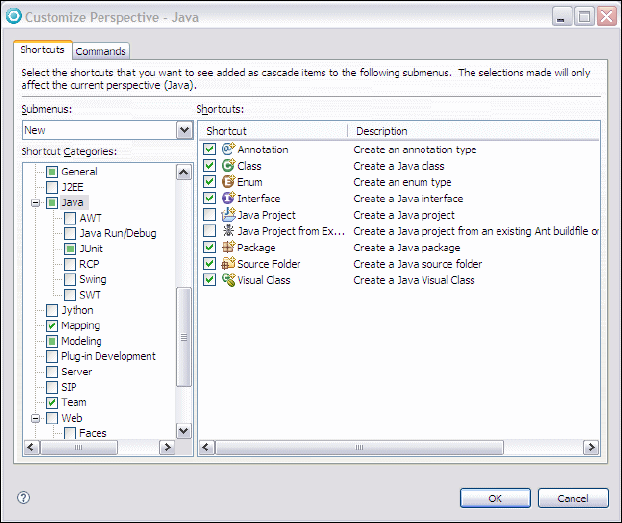This screenshot has width=622, height=523.
Task: Click shortcuts table scroll right arrow
Action: [591, 447]
